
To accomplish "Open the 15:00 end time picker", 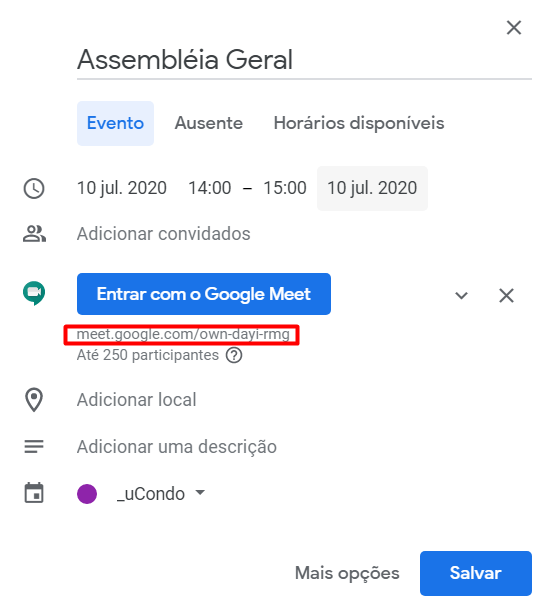I will 285,188.
